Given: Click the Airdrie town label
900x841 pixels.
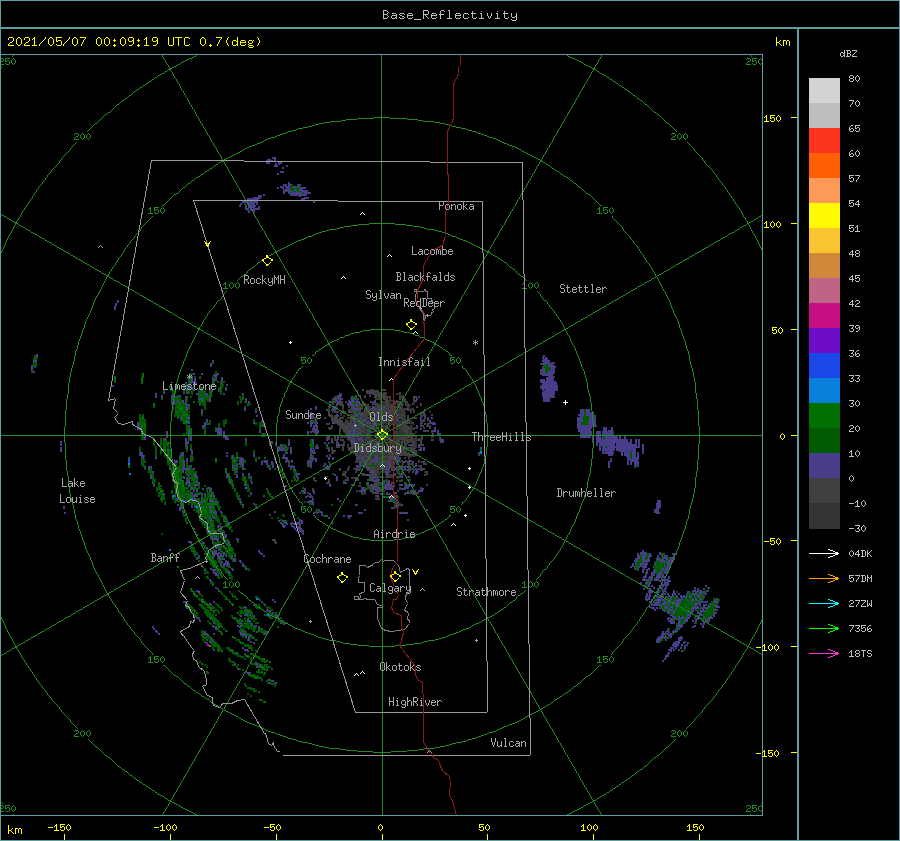Looking at the screenshot, I should click(394, 534).
